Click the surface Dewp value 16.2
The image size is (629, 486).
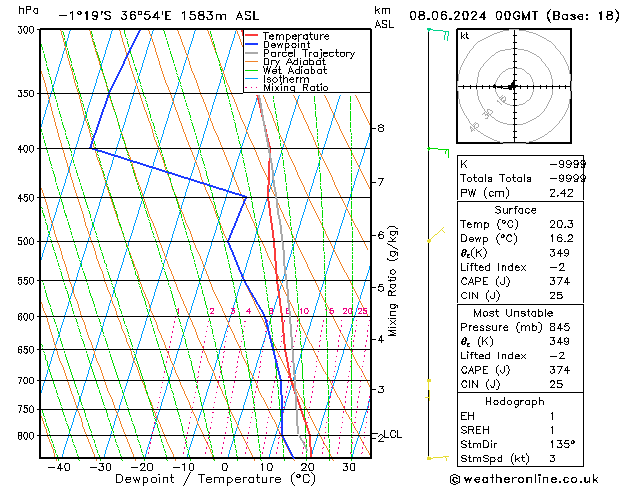click(x=561, y=239)
